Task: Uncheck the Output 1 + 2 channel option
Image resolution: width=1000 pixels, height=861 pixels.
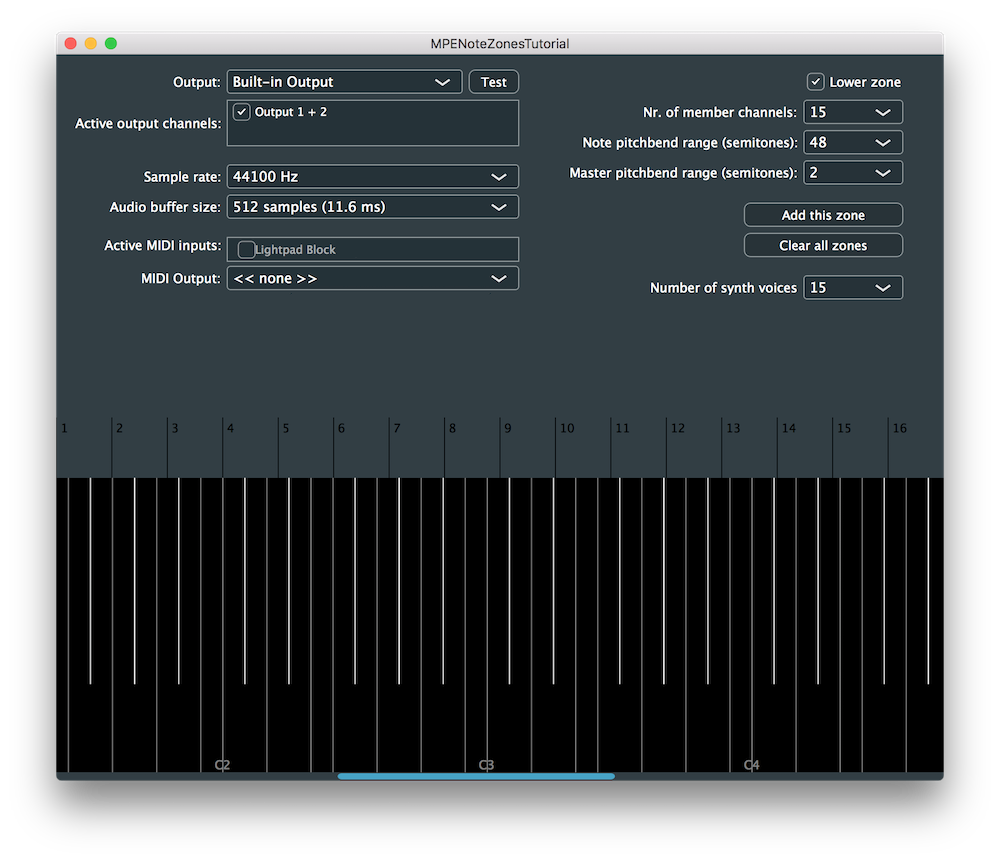Action: [x=241, y=112]
